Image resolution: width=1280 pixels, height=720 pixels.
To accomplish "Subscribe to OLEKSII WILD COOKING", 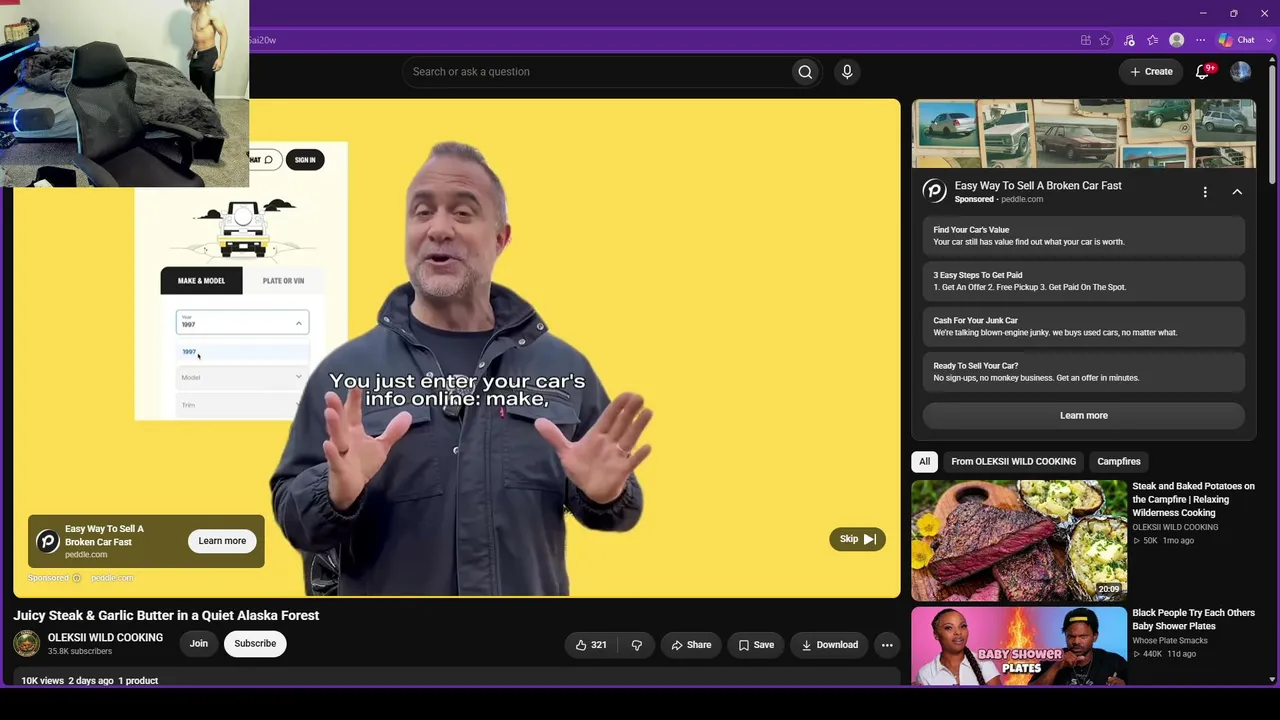I will coord(255,644).
